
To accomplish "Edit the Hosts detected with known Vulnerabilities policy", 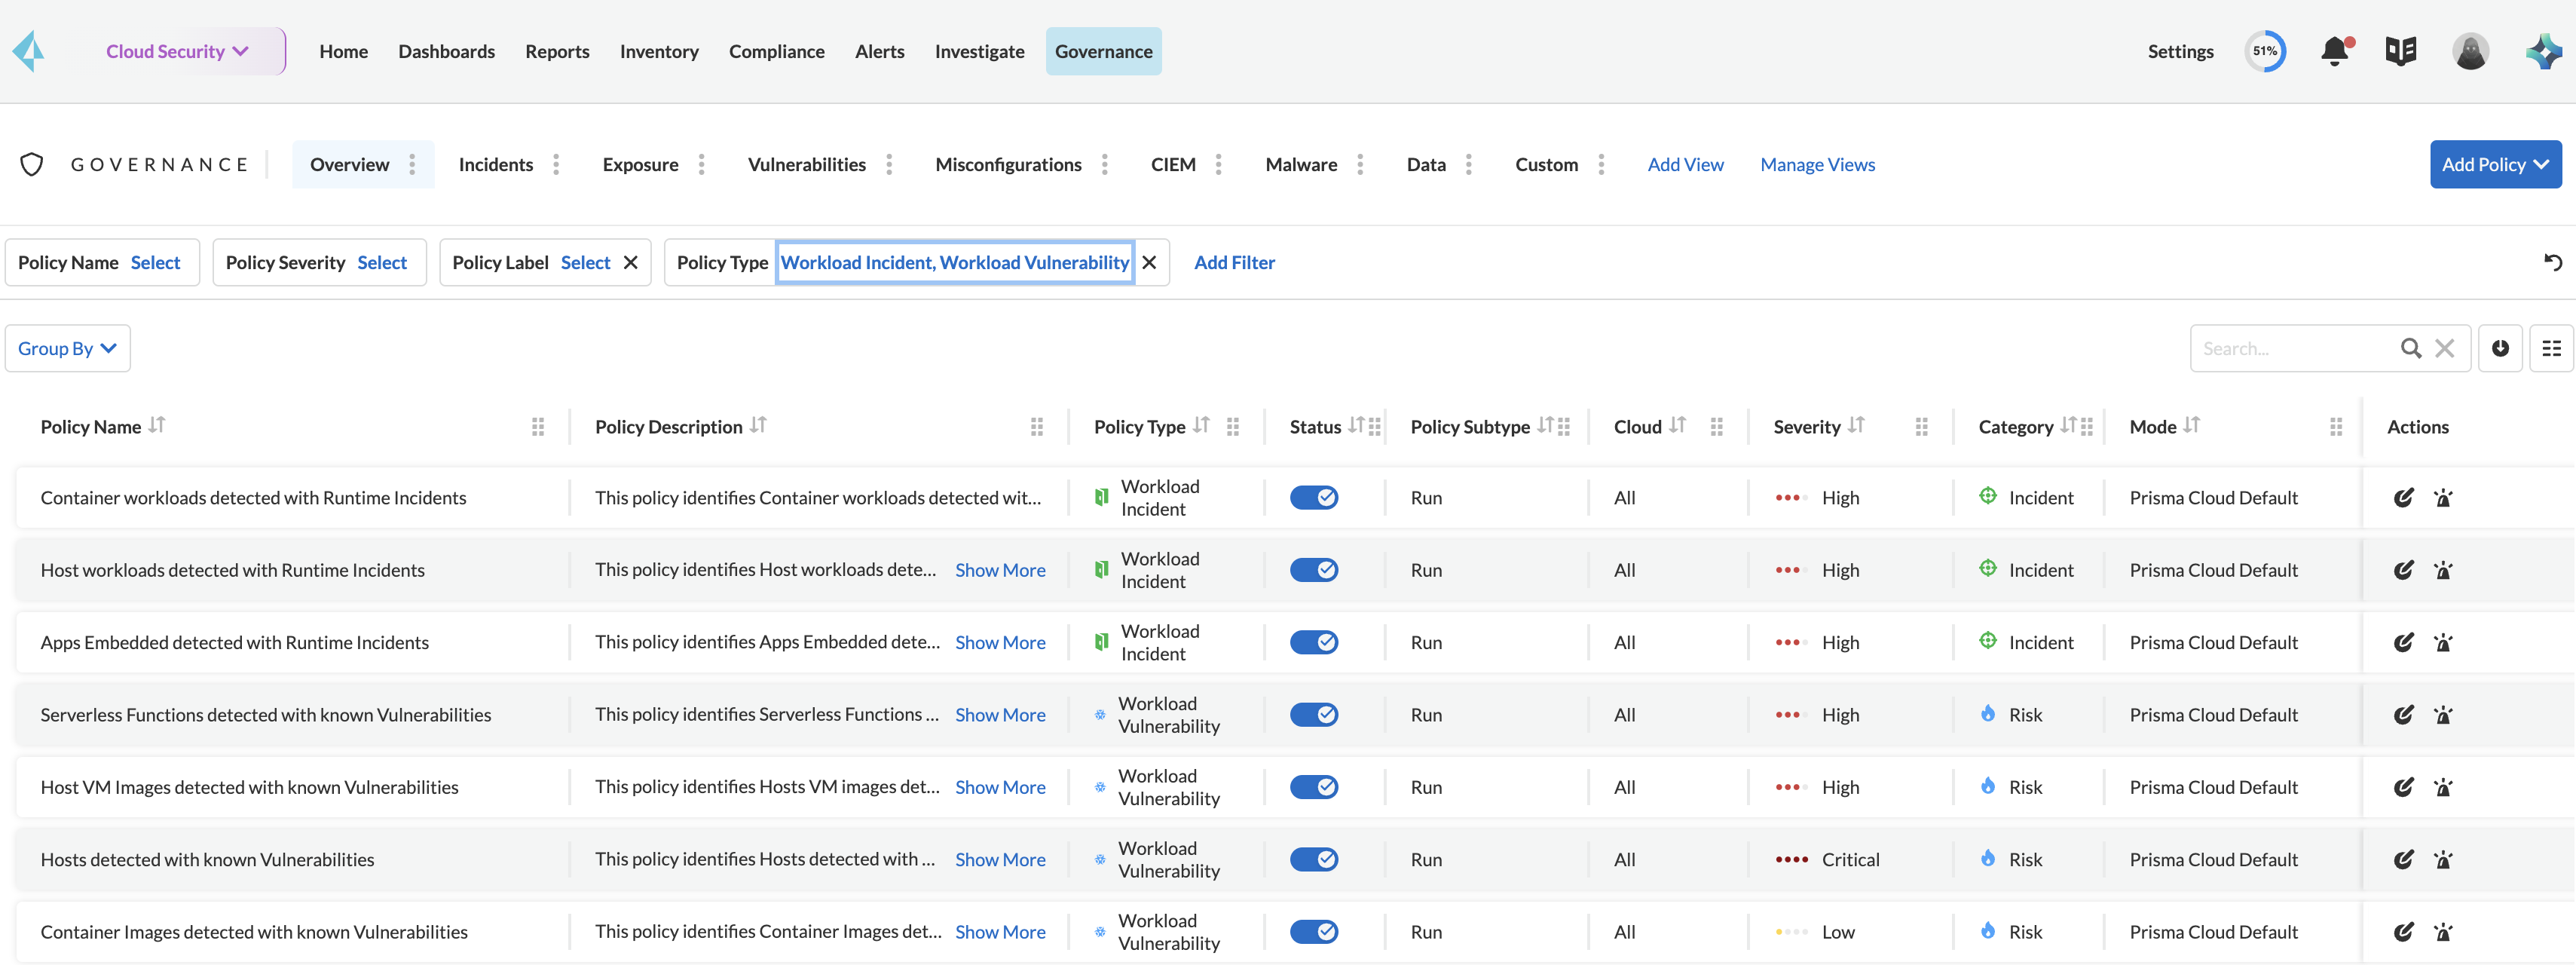I will pos(2404,859).
